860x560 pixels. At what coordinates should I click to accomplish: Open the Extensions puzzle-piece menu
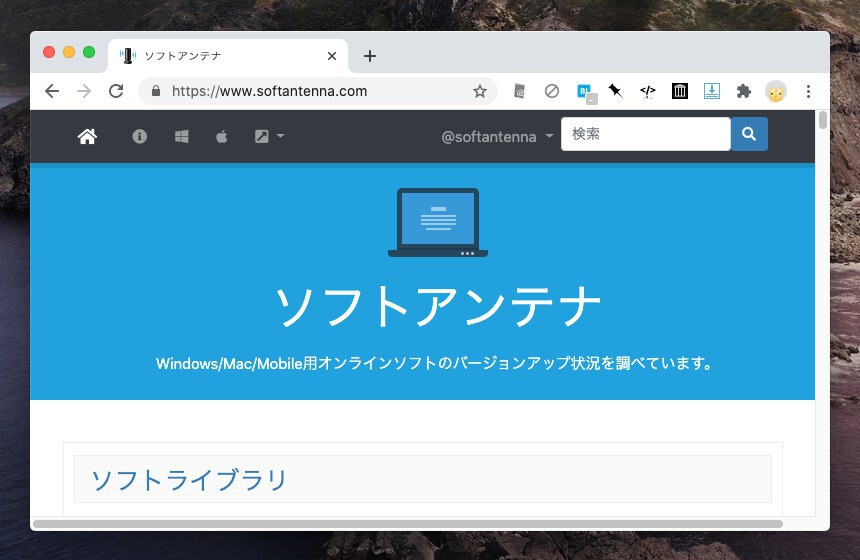744,91
